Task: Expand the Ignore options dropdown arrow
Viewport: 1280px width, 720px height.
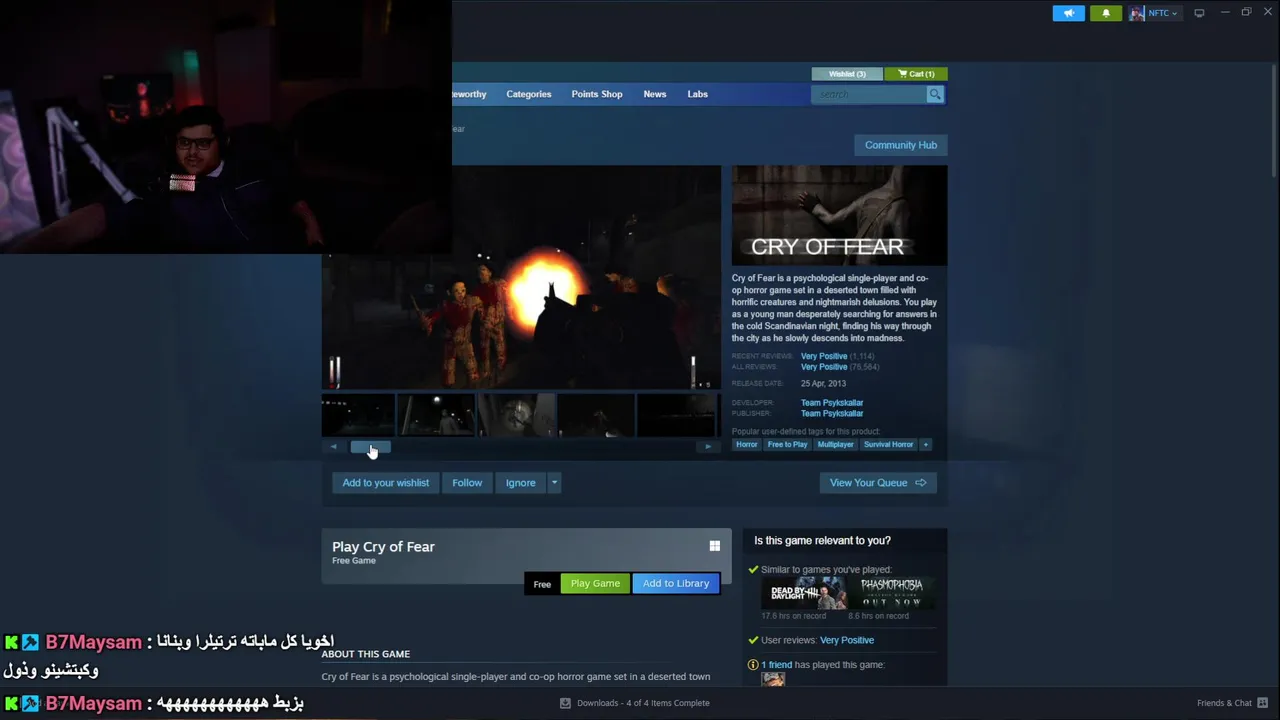Action: point(554,483)
